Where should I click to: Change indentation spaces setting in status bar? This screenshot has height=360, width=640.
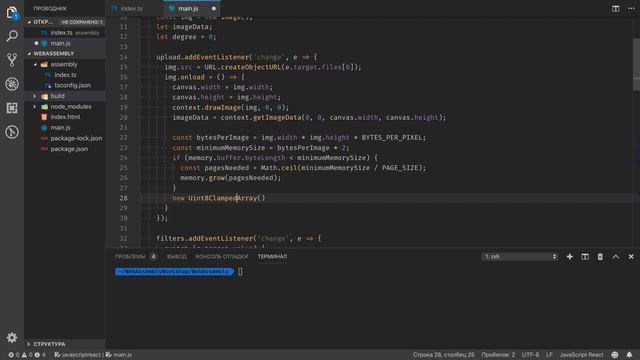point(498,355)
